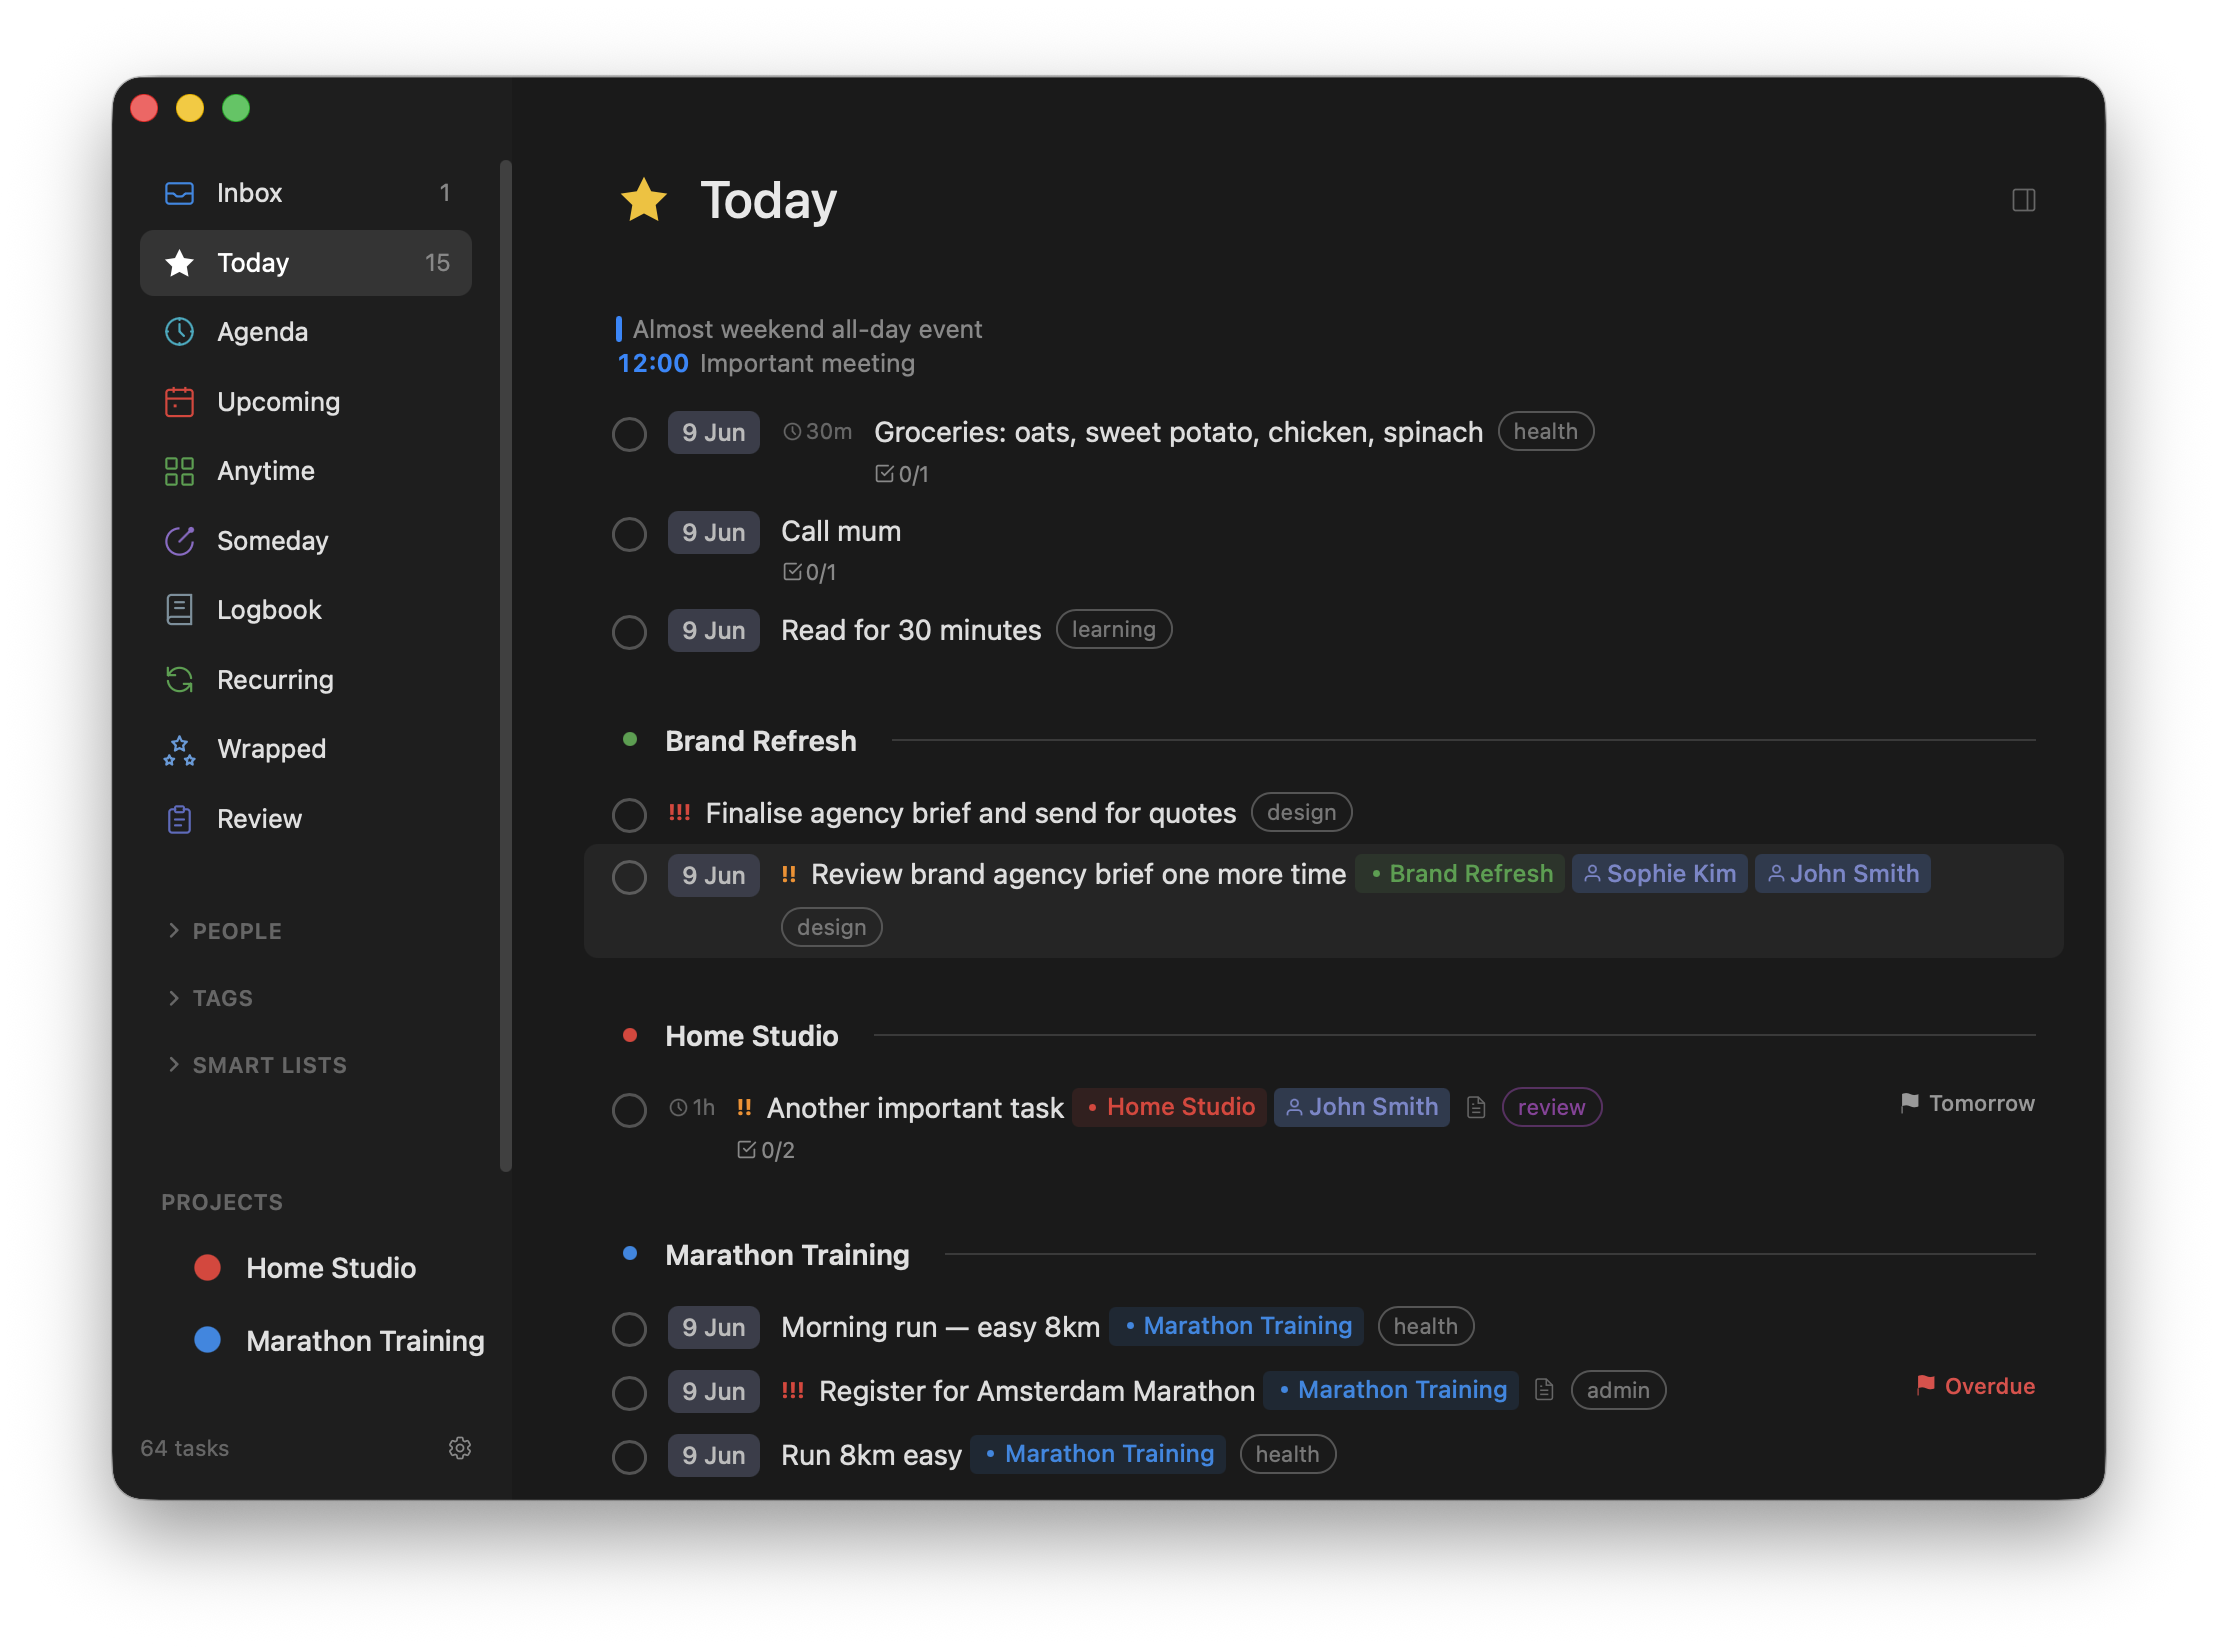Viewport: 2218px width, 1648px height.
Task: Click the Review clipboard icon
Action: 179,819
